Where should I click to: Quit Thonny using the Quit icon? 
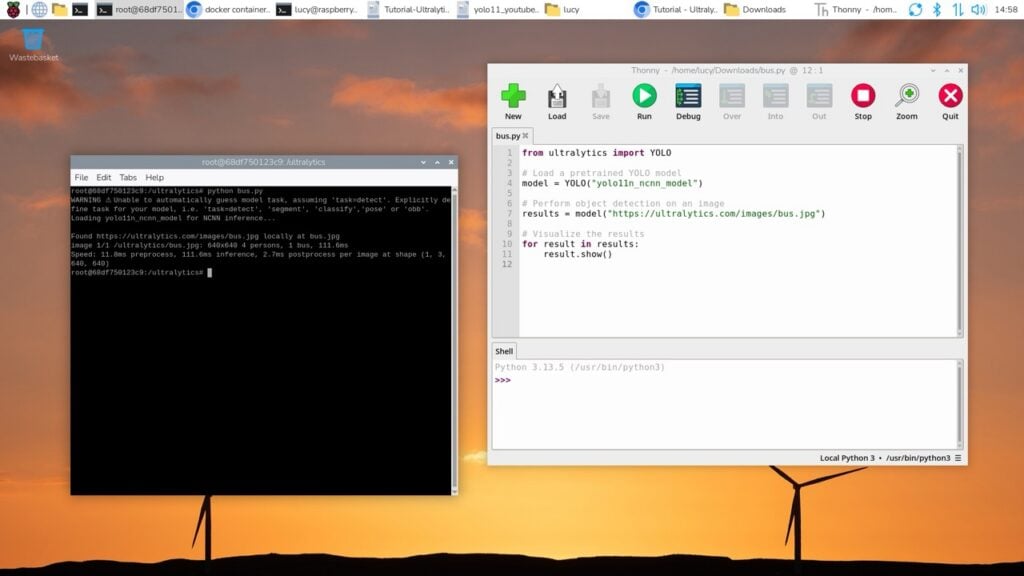pos(950,97)
